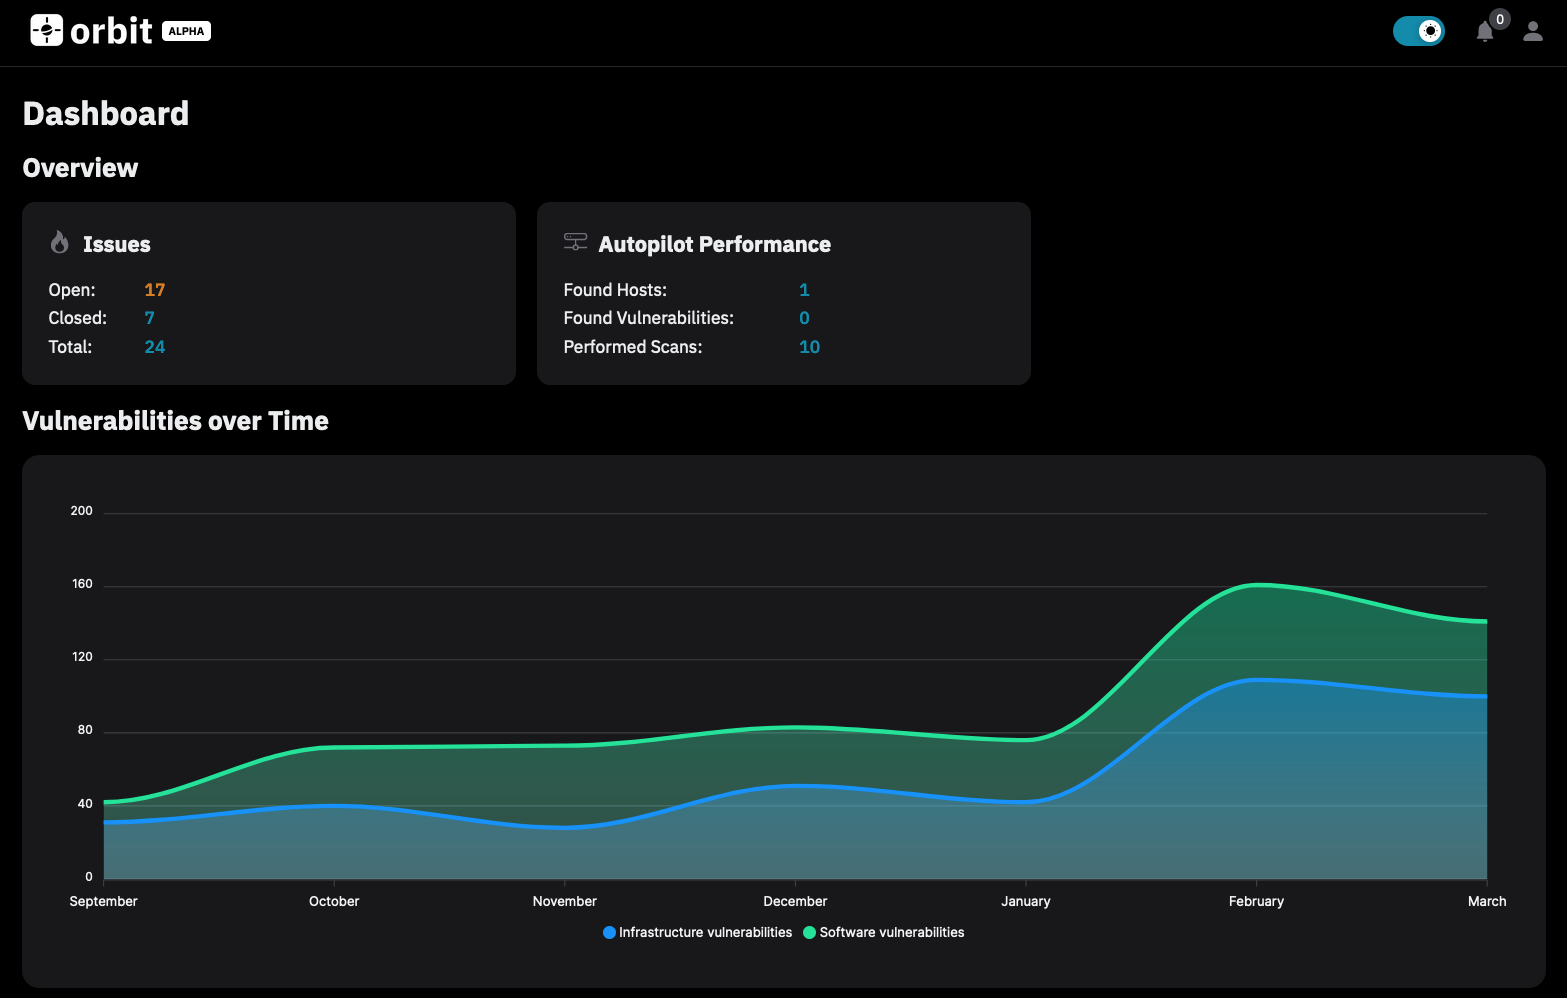Toggle Software vulnerabilities series in legend

891,932
